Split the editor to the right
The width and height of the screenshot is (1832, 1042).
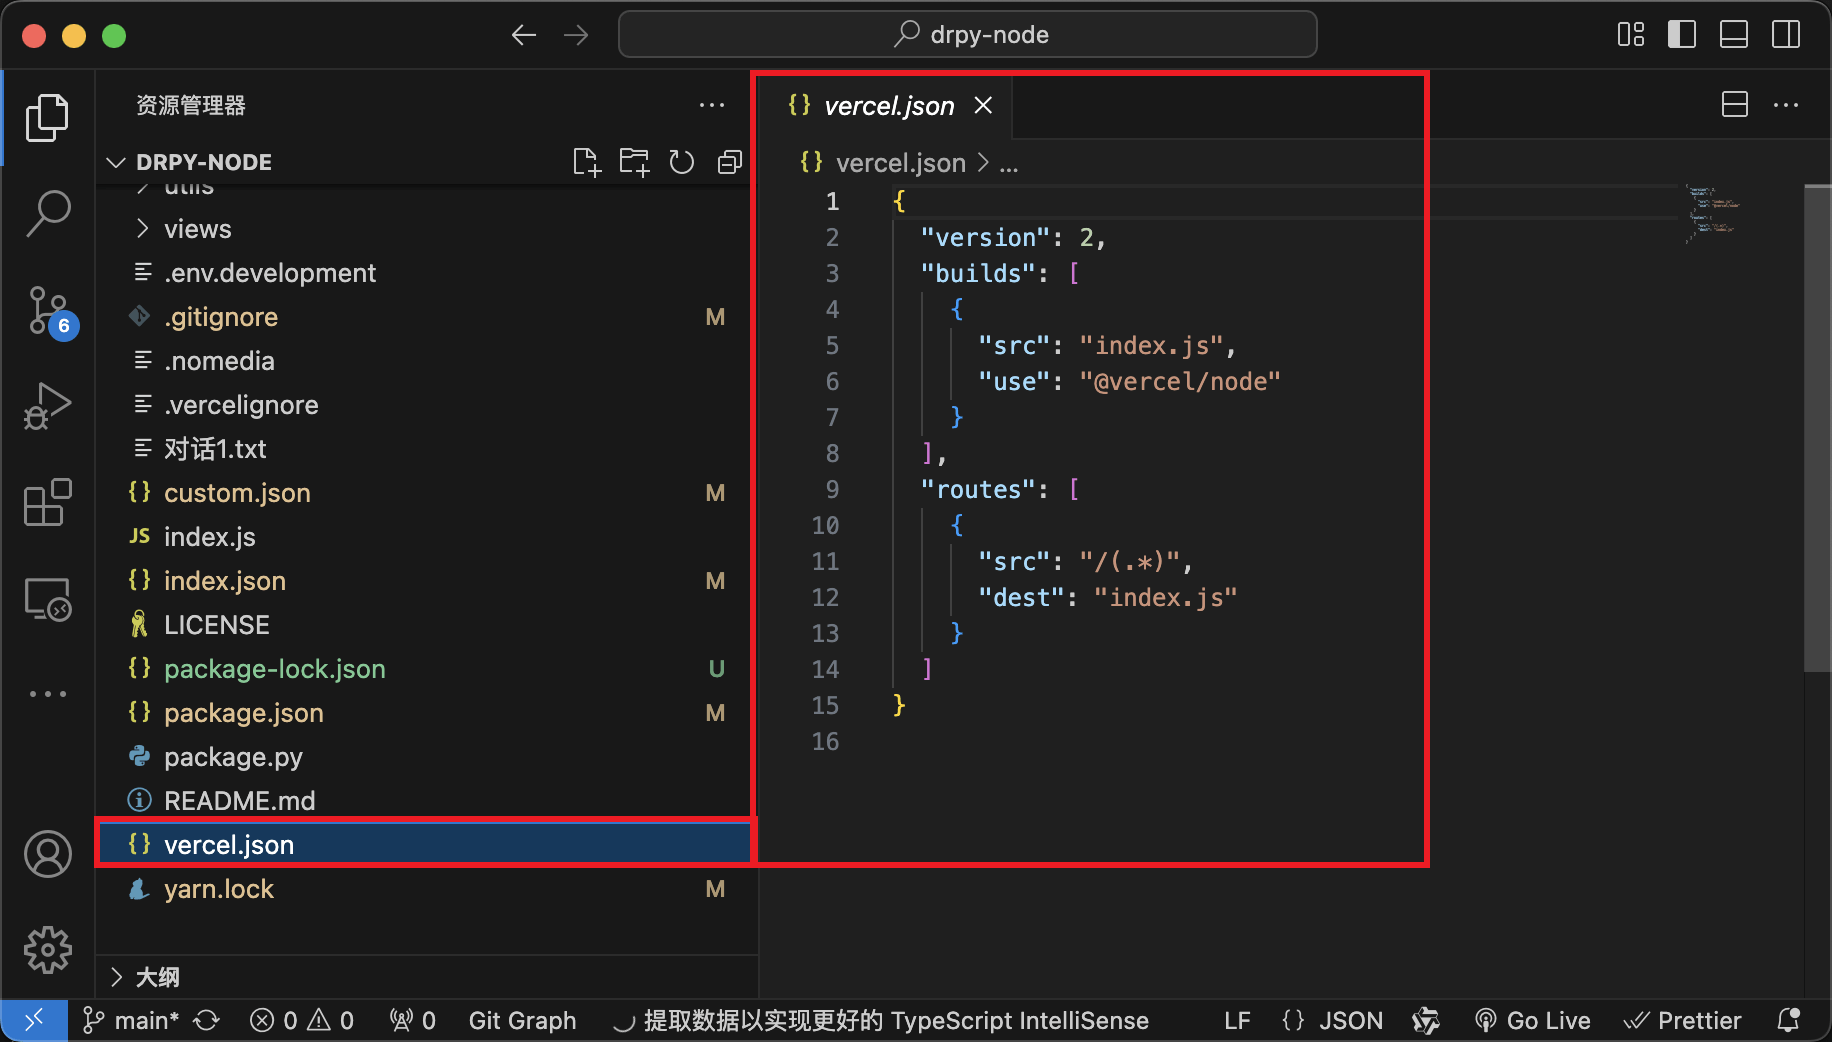(x=1735, y=105)
